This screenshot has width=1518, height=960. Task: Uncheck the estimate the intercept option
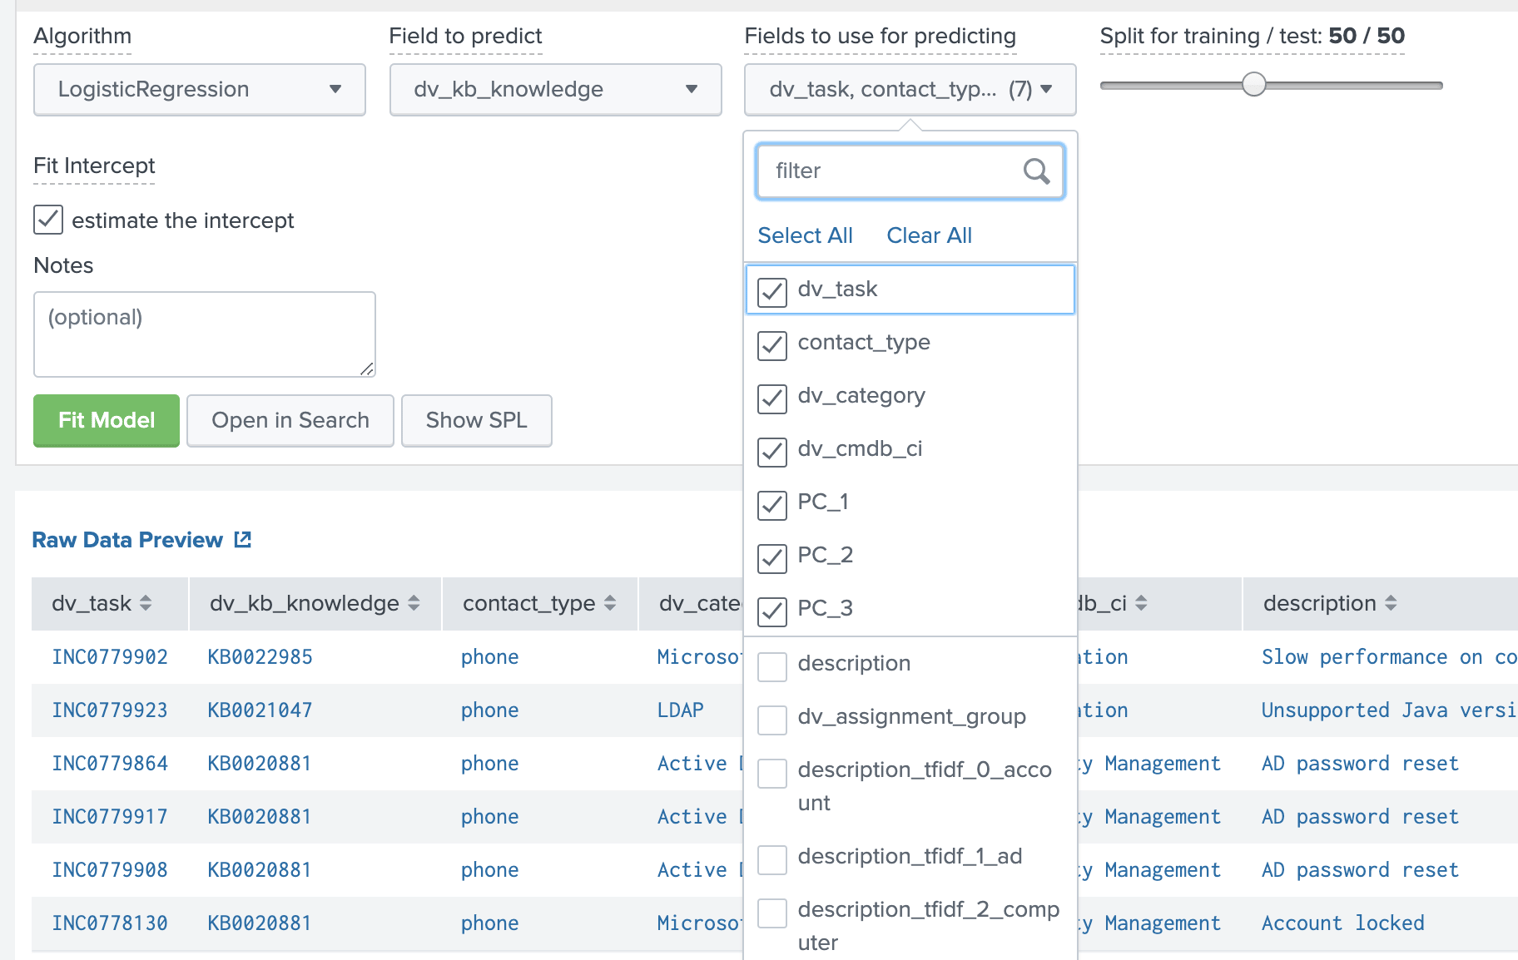tap(48, 220)
